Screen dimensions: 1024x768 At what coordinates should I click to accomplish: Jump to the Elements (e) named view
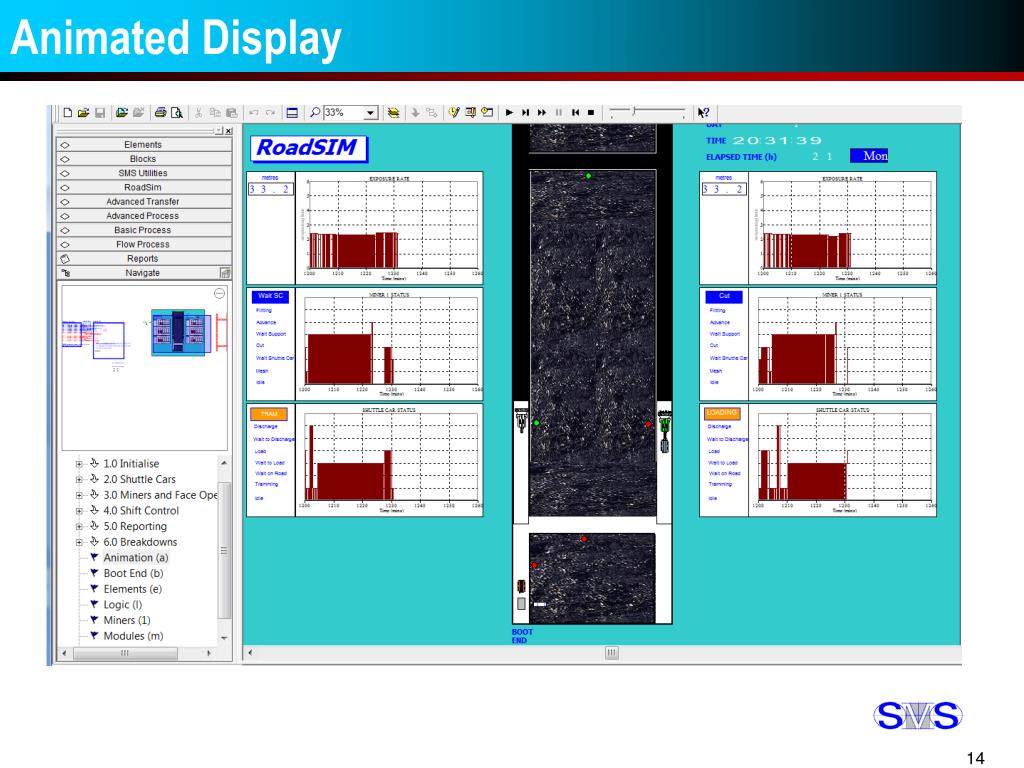(x=133, y=589)
